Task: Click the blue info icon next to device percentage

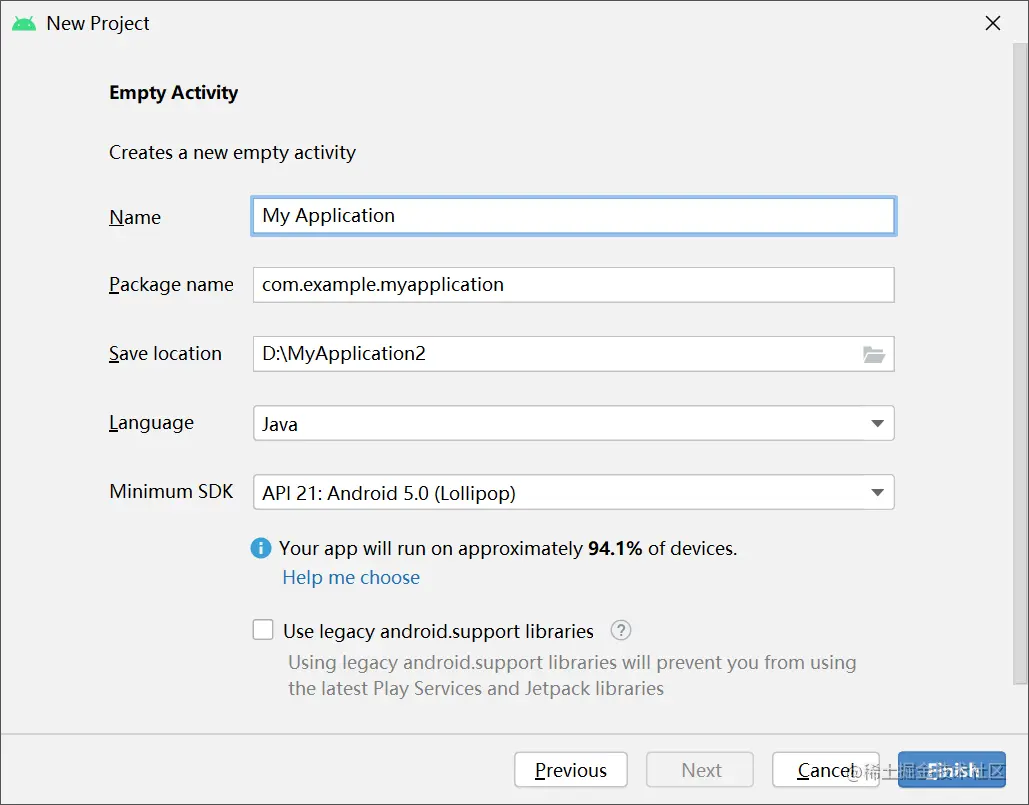Action: click(261, 548)
